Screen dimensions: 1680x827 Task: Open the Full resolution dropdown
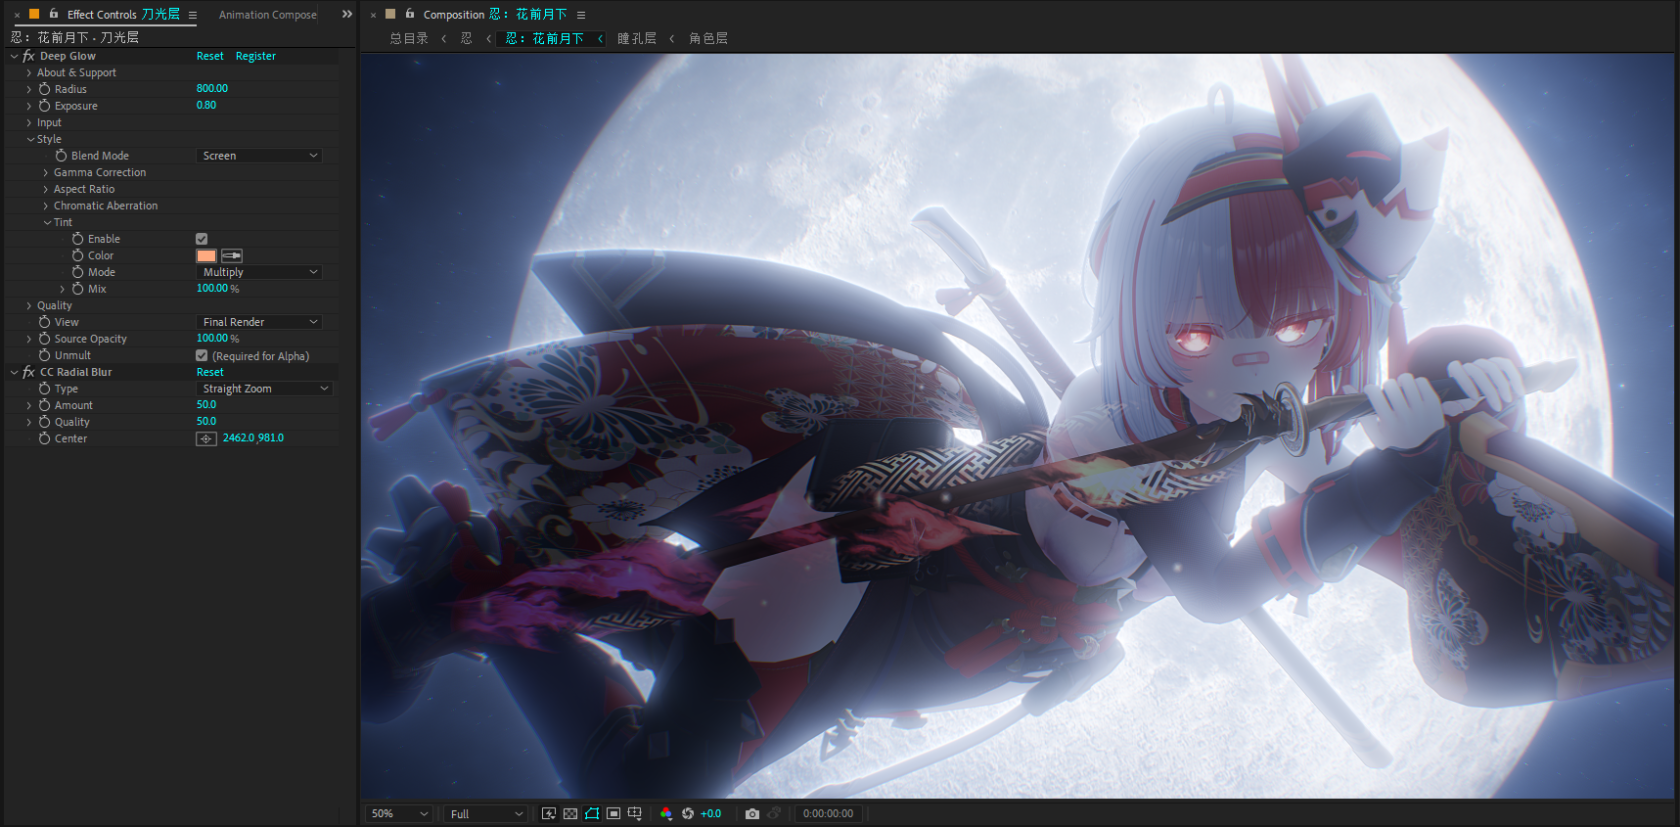point(486,814)
